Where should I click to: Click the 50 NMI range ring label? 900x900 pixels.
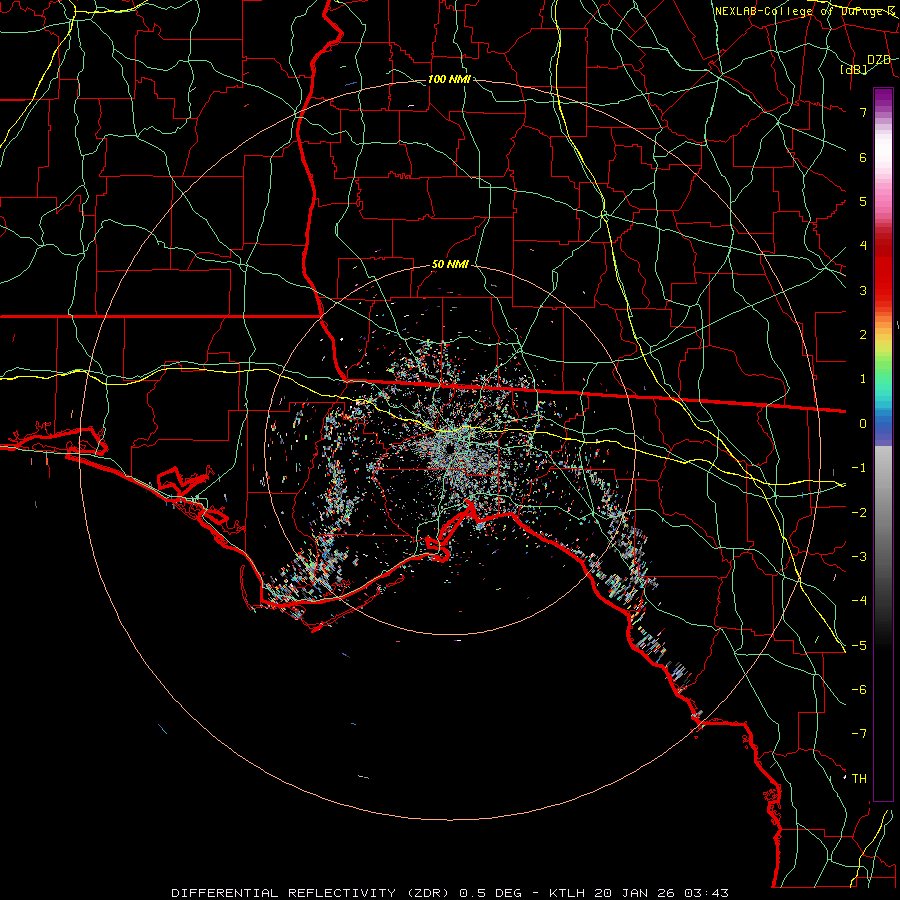[450, 265]
